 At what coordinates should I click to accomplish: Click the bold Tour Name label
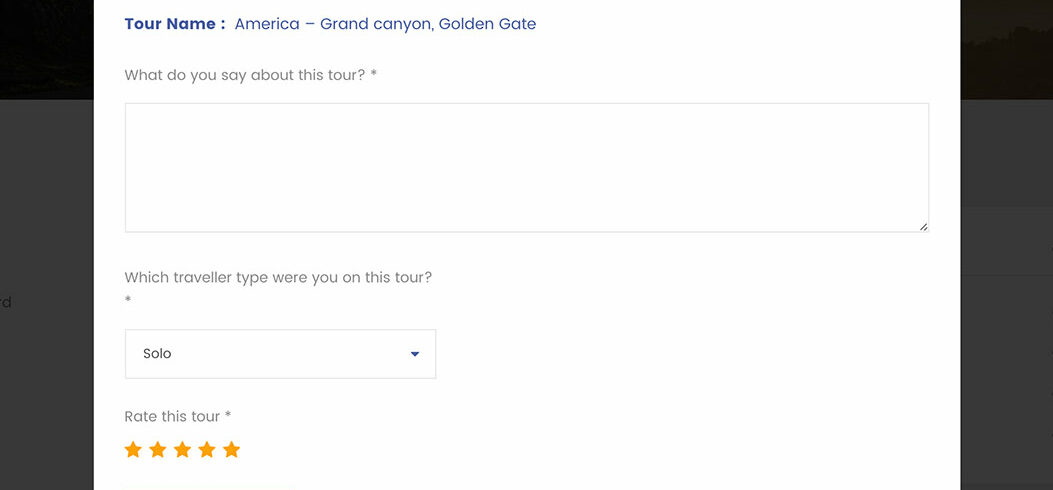(x=174, y=24)
